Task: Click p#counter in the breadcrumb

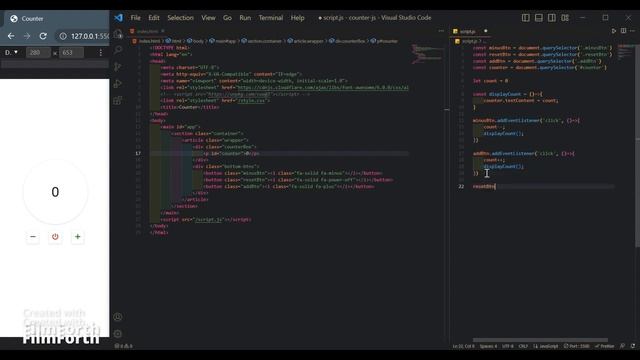Action: click(384, 41)
